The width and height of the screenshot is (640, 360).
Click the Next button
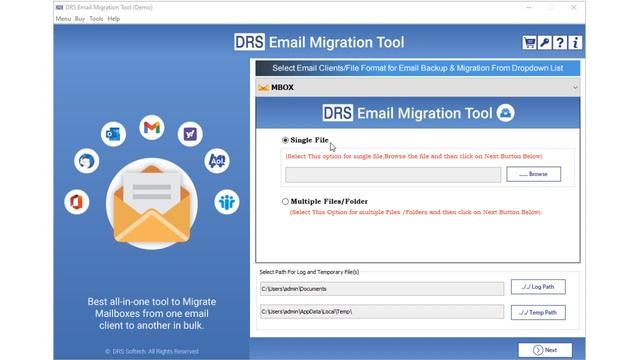click(545, 350)
